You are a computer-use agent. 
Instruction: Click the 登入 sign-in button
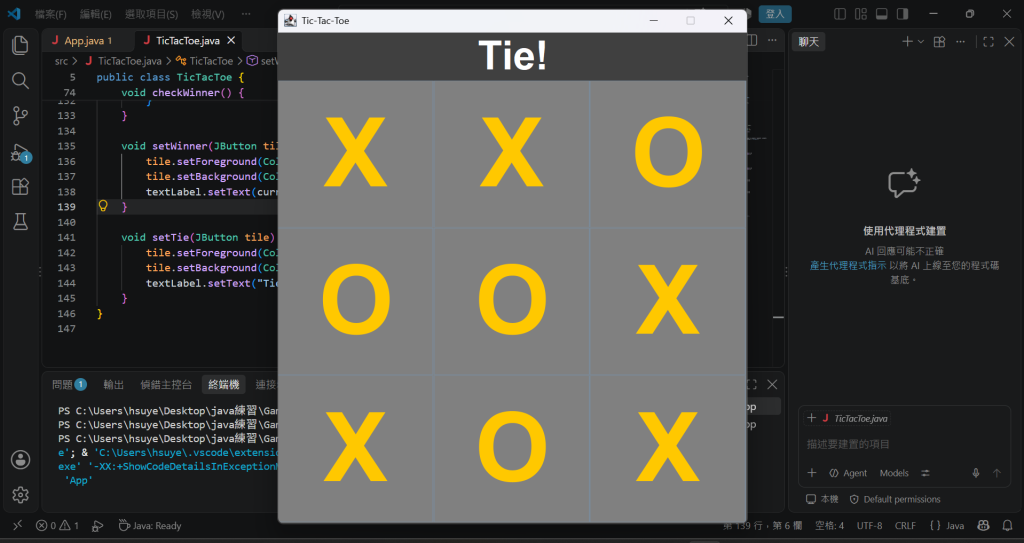pyautogui.click(x=775, y=14)
